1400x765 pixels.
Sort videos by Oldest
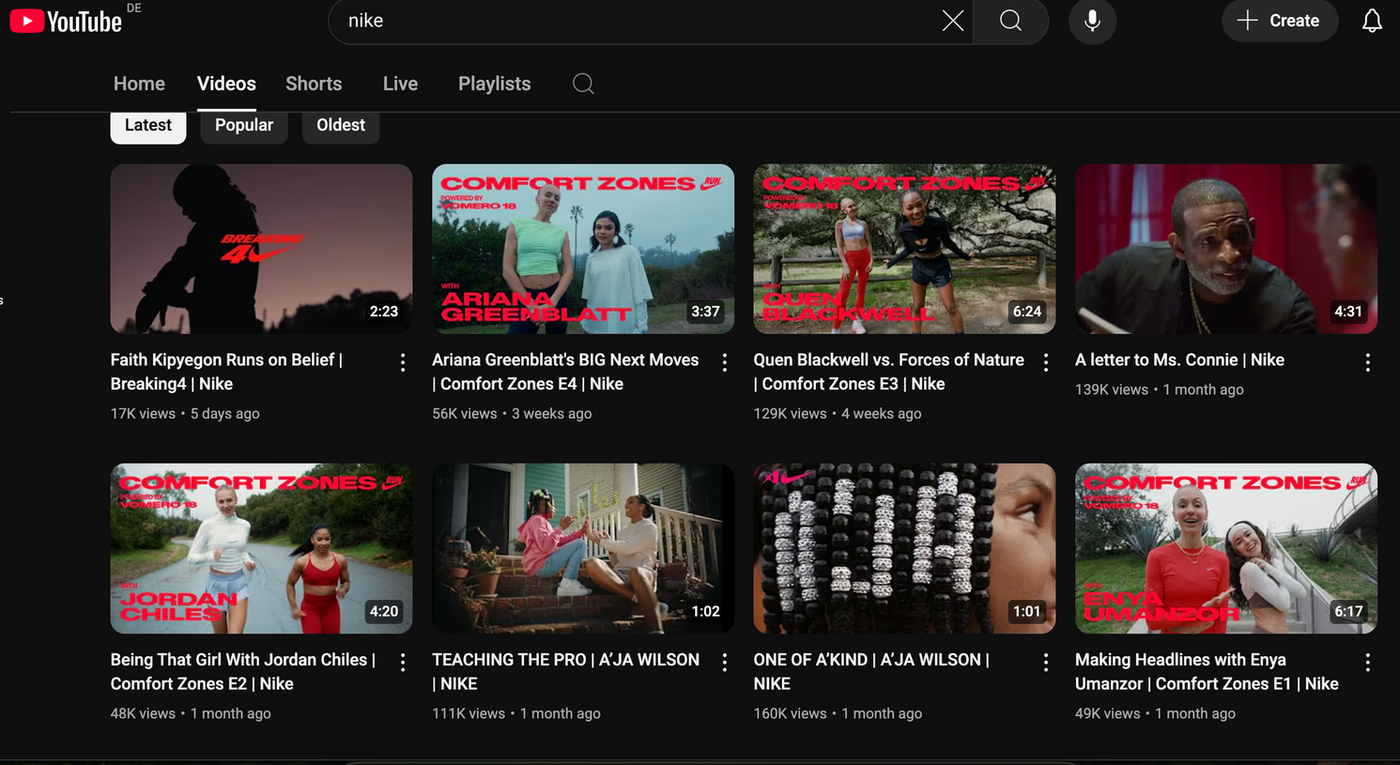point(341,125)
